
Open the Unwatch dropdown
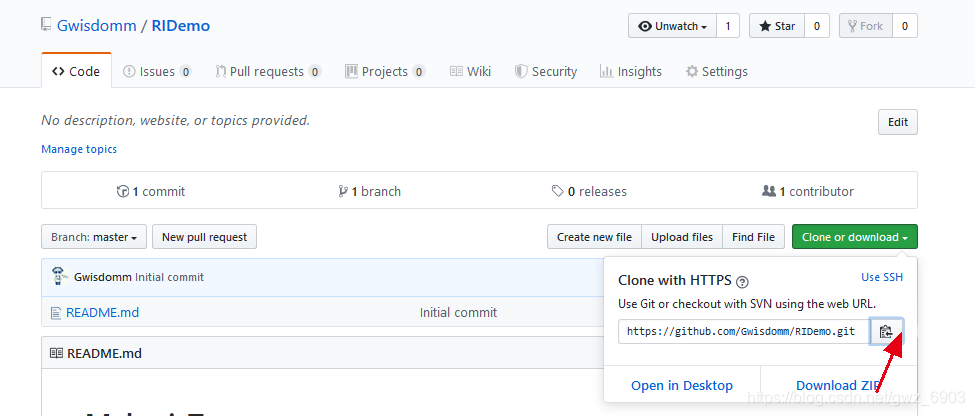point(673,26)
